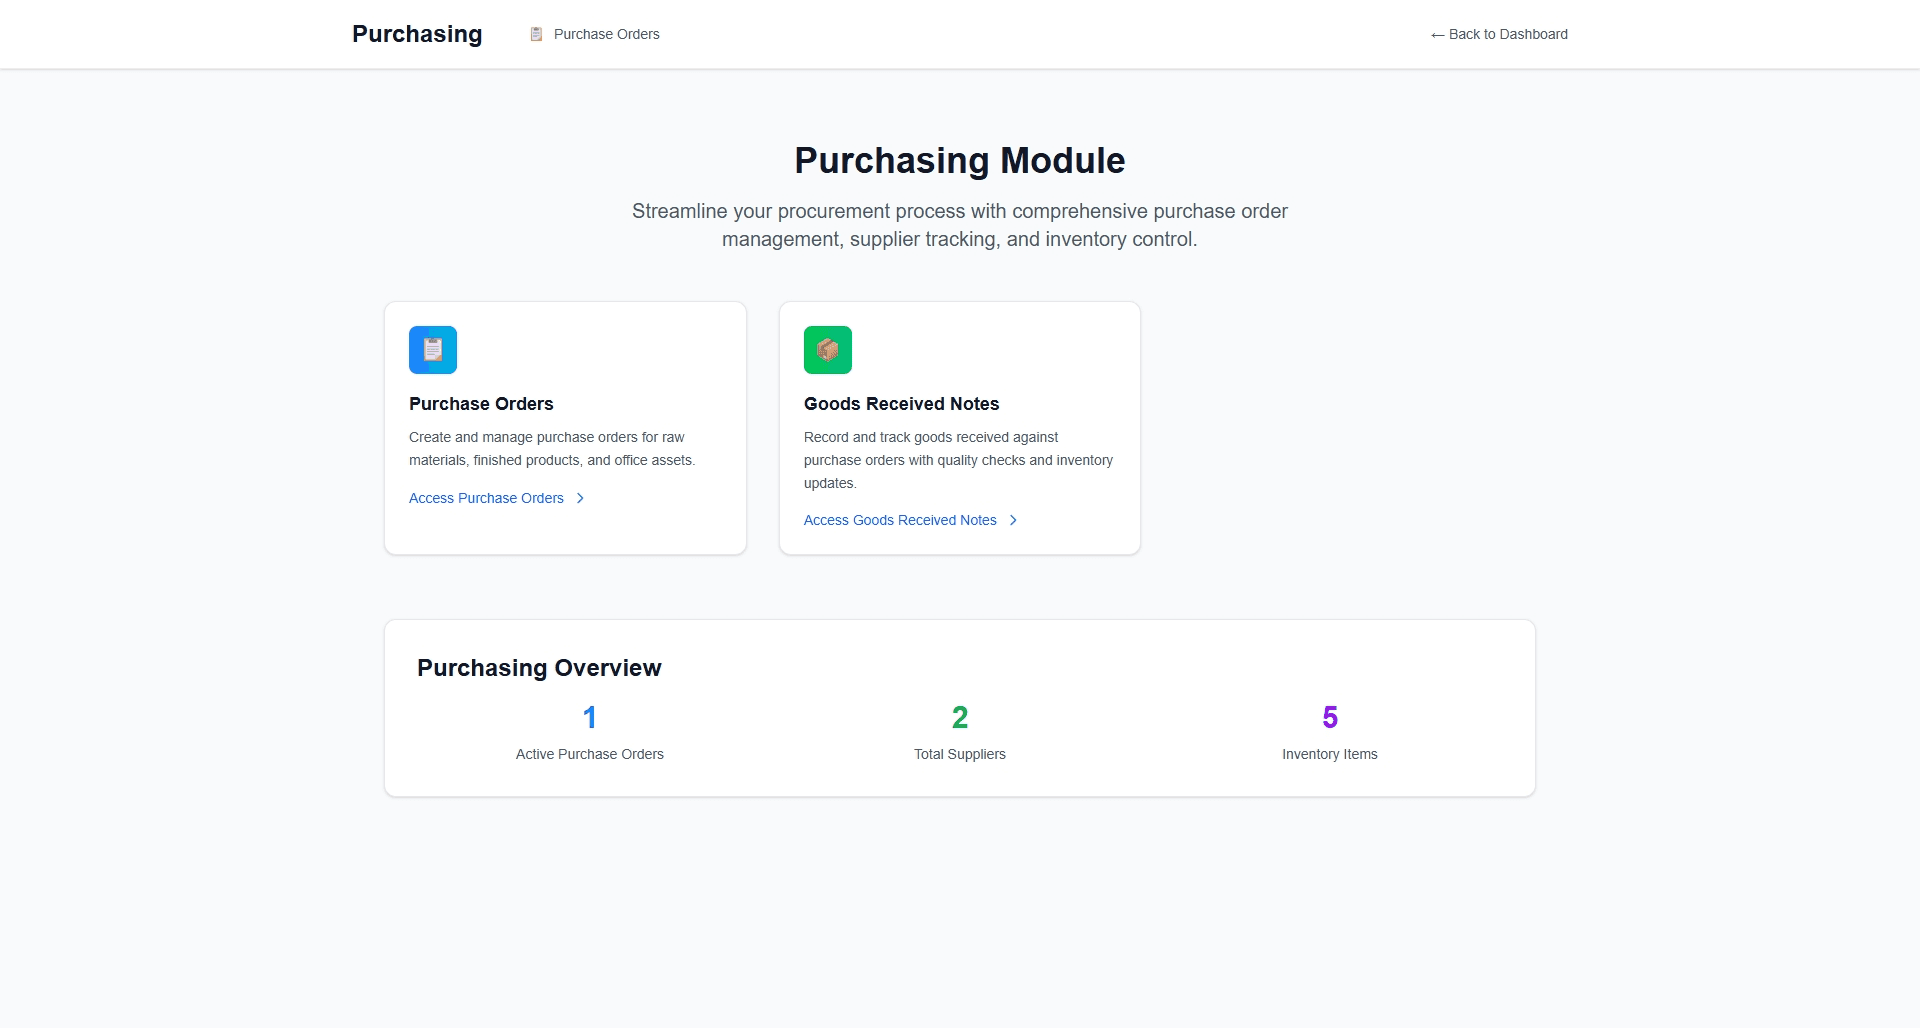Open Access Purchase Orders link

pyautogui.click(x=486, y=498)
